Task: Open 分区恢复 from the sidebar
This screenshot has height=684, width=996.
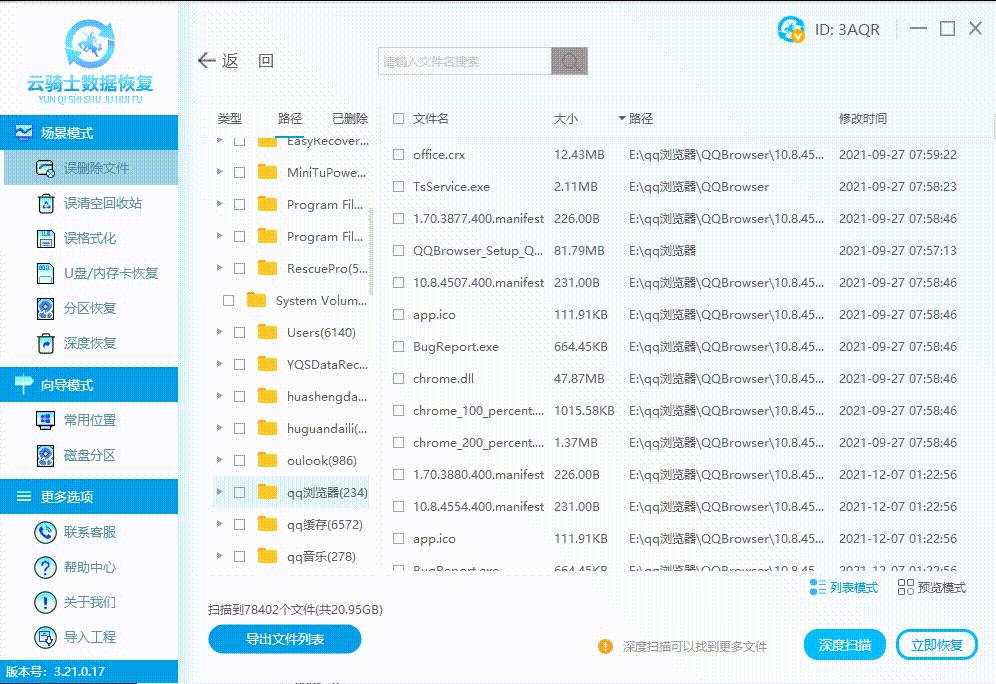Action: 89,308
